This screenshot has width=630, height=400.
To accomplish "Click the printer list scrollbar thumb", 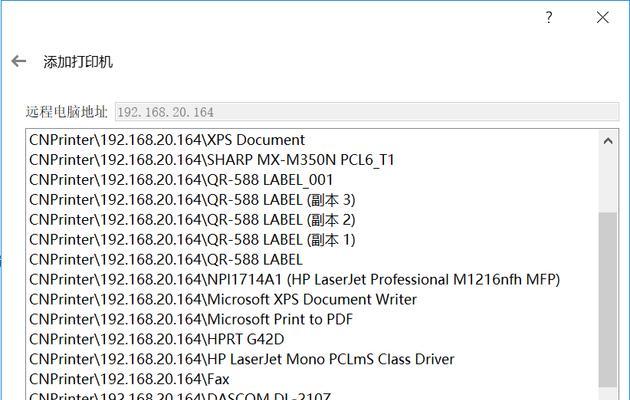I will tap(608, 300).
